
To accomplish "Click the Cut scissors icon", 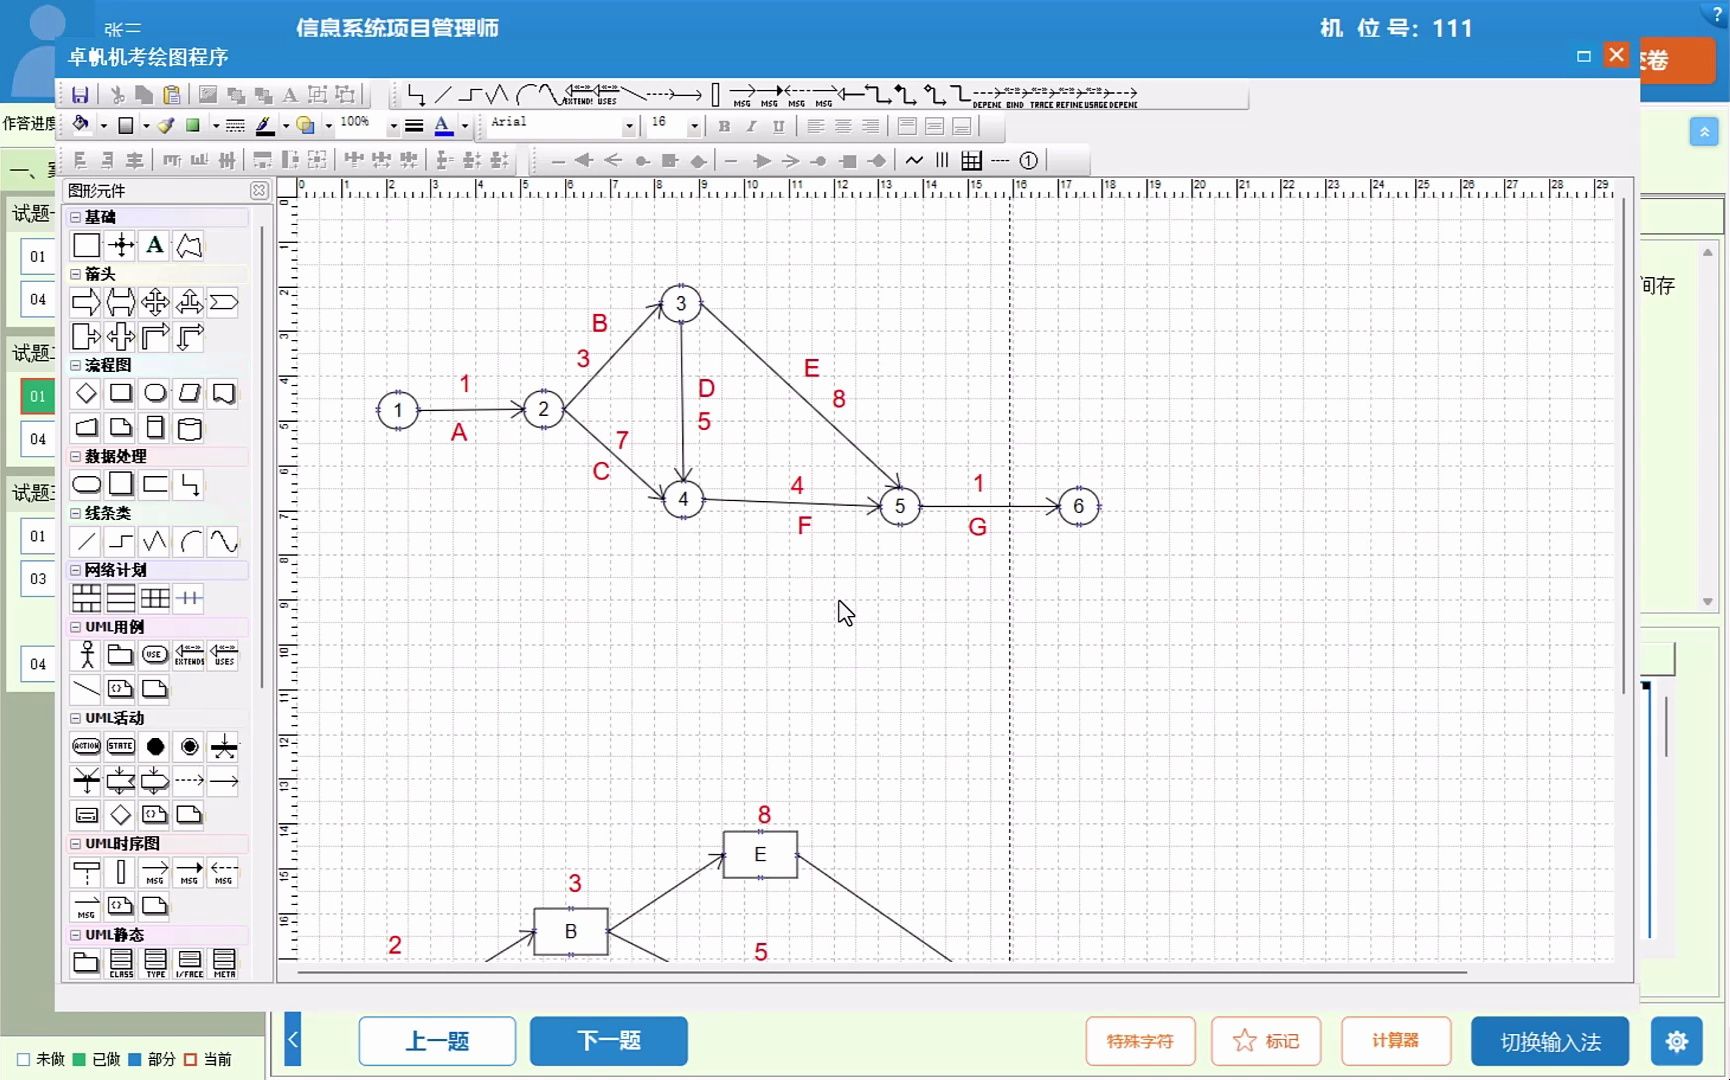I will 117,95.
